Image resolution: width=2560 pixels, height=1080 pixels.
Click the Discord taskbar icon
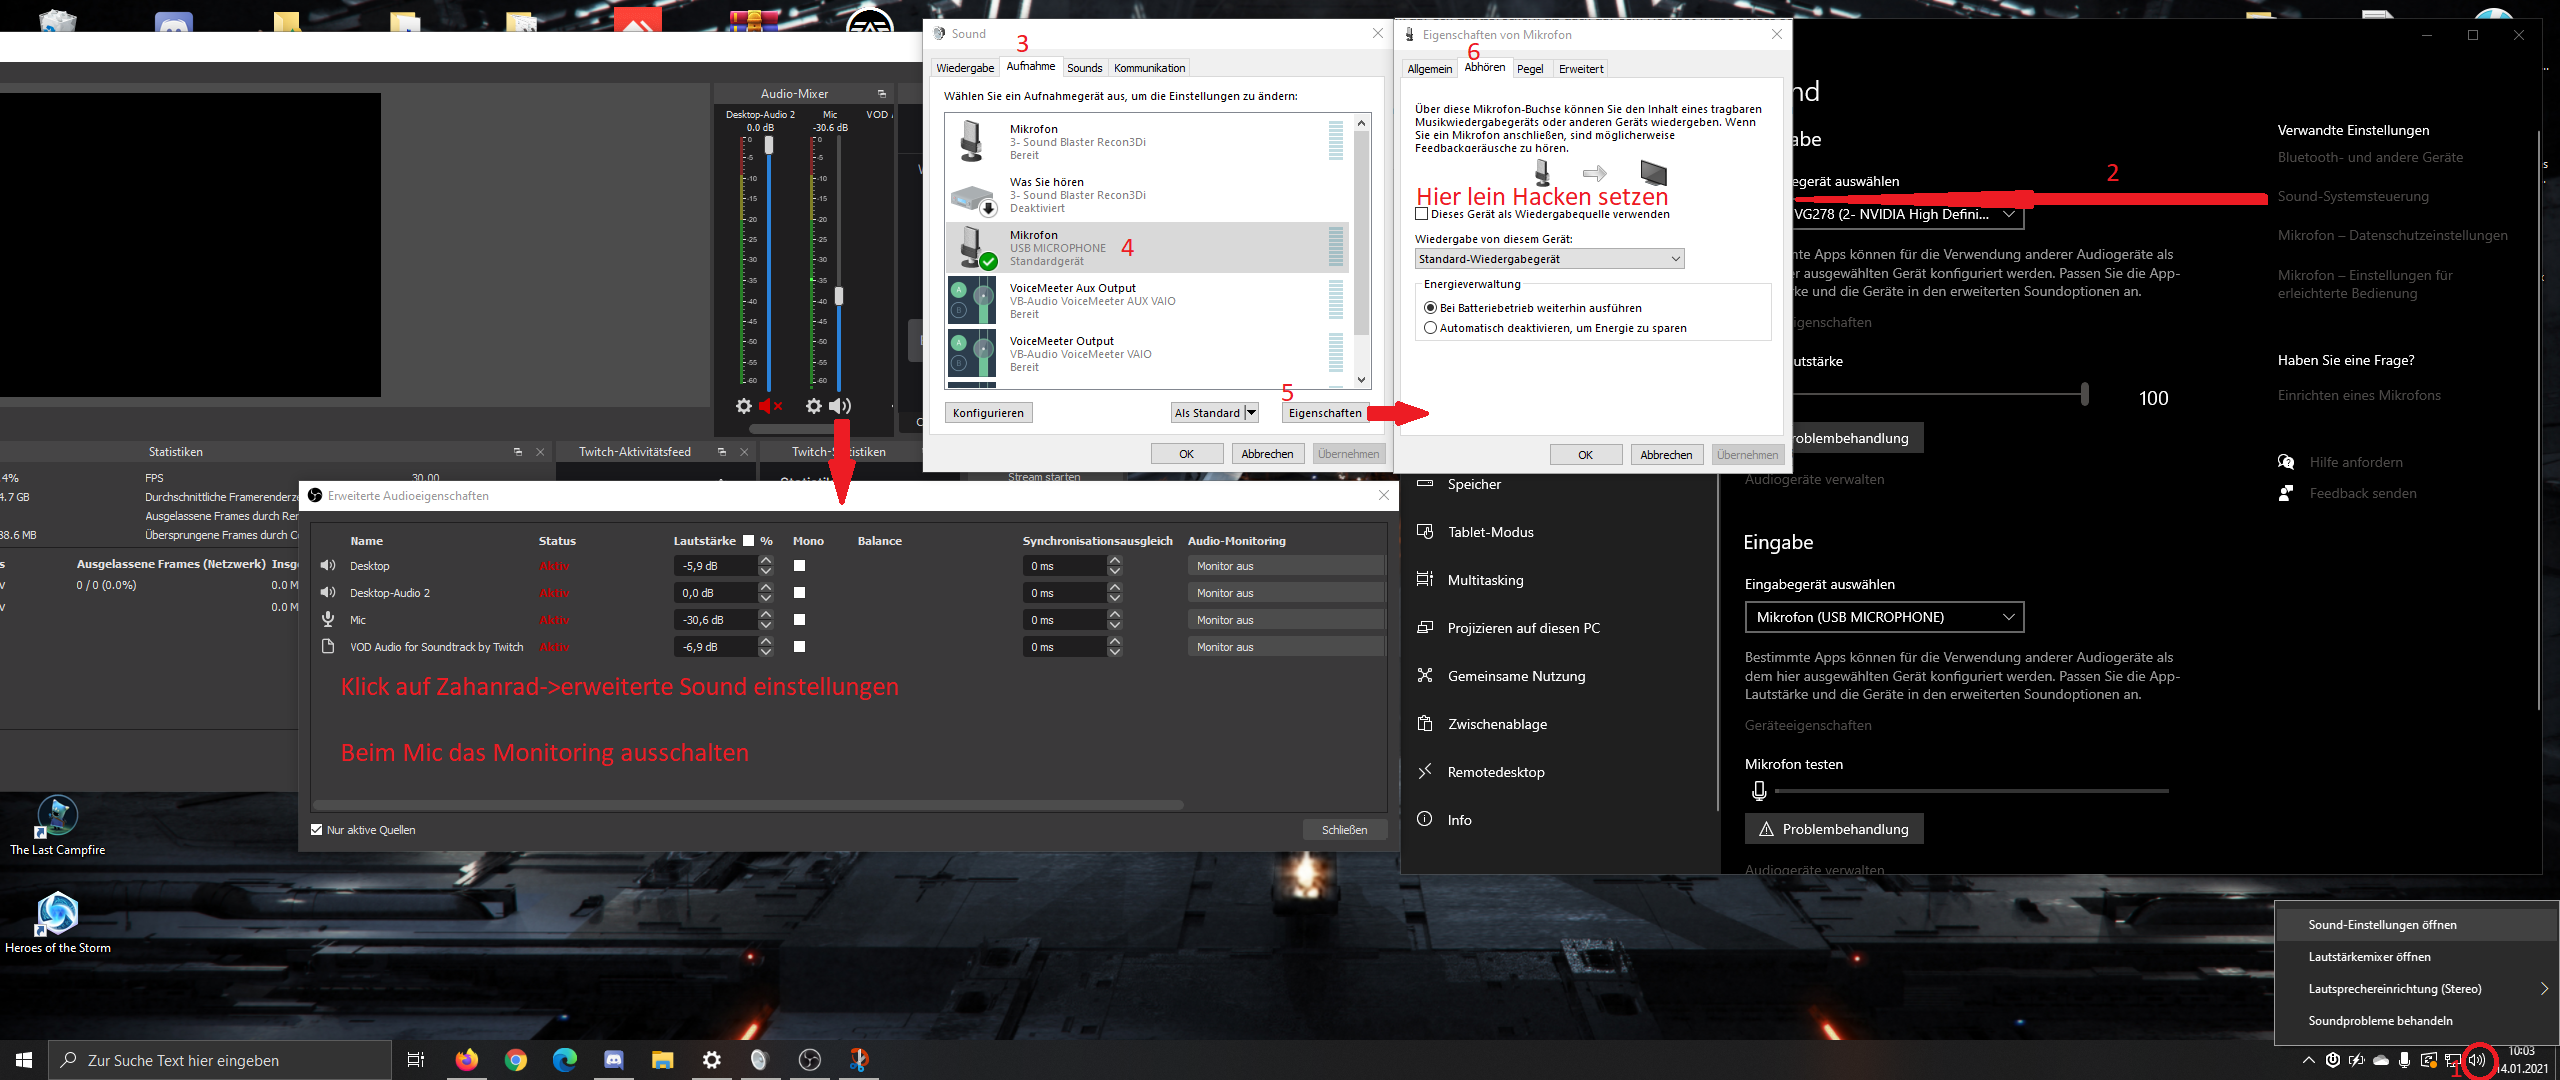click(614, 1060)
